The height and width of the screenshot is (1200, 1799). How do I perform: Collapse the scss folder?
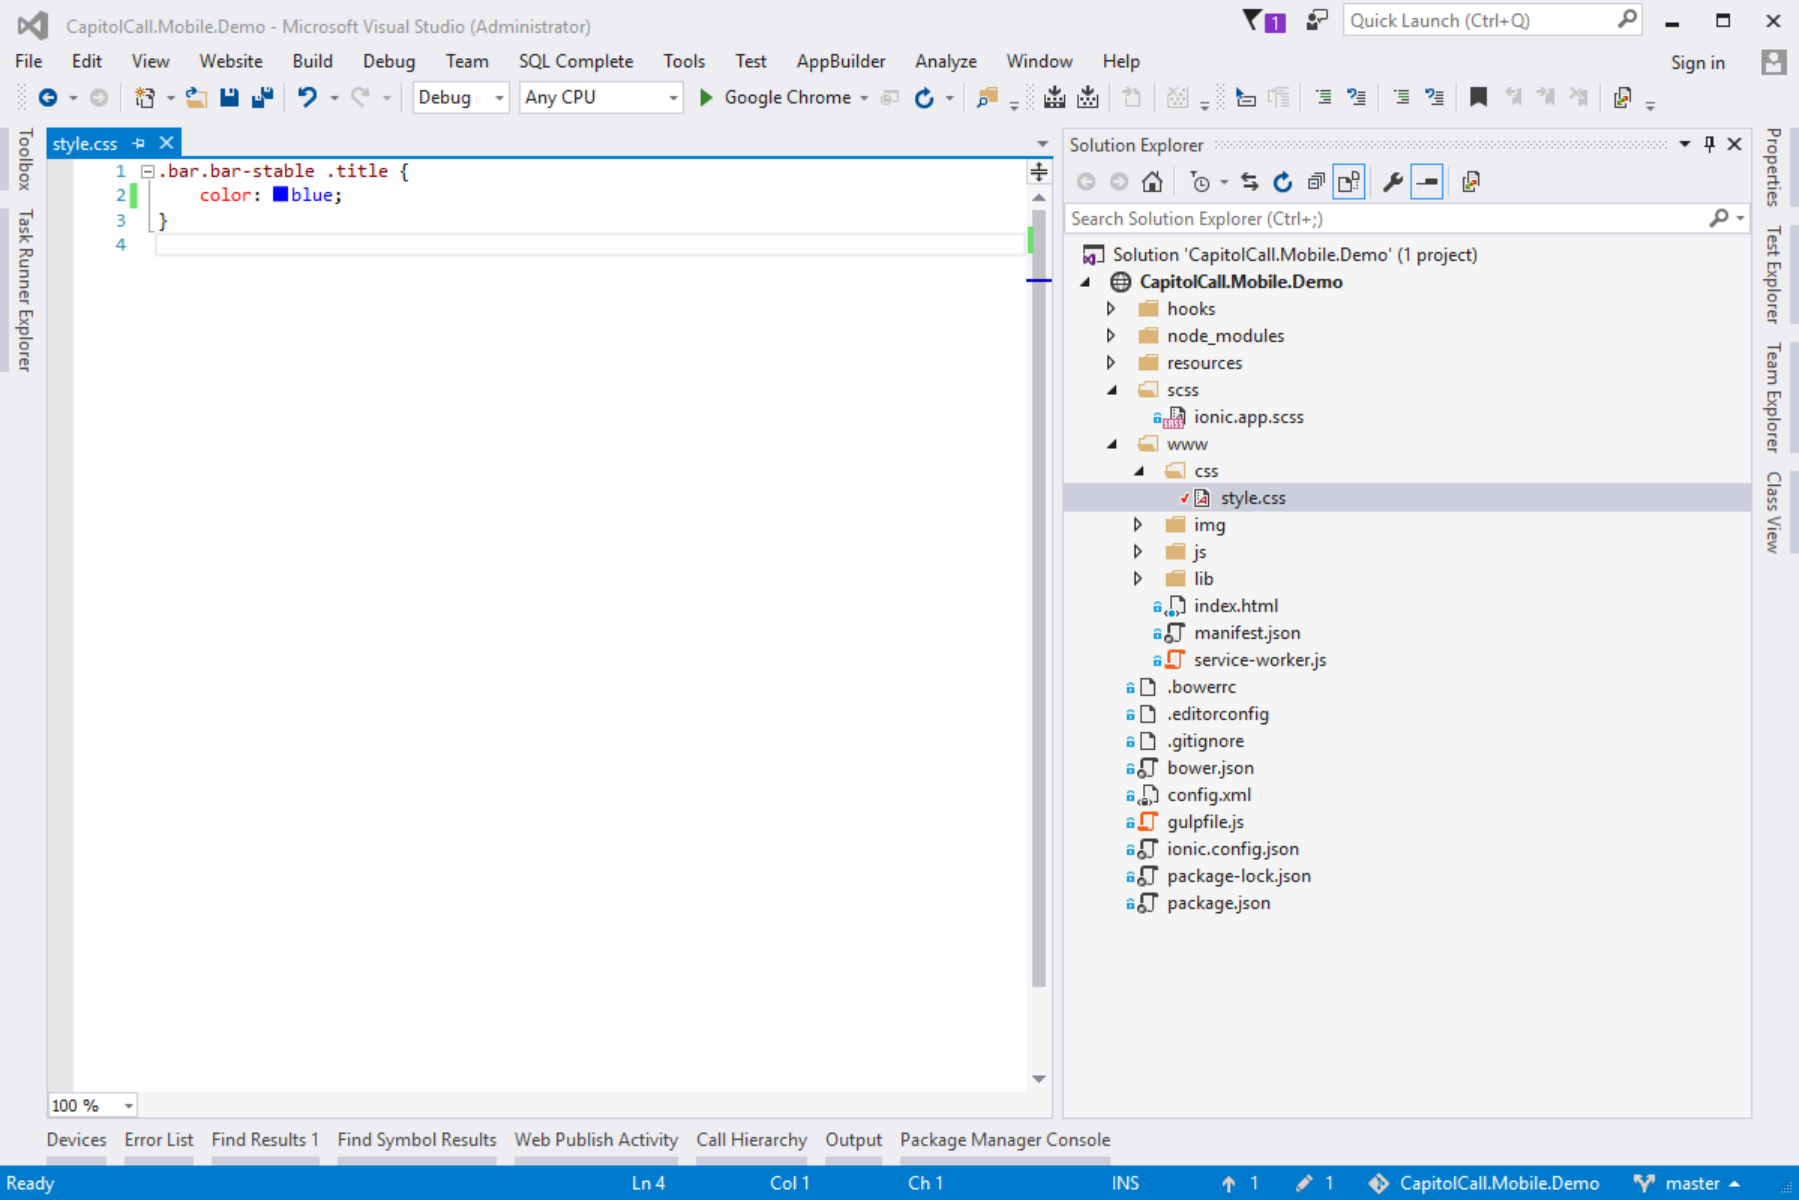coord(1112,390)
